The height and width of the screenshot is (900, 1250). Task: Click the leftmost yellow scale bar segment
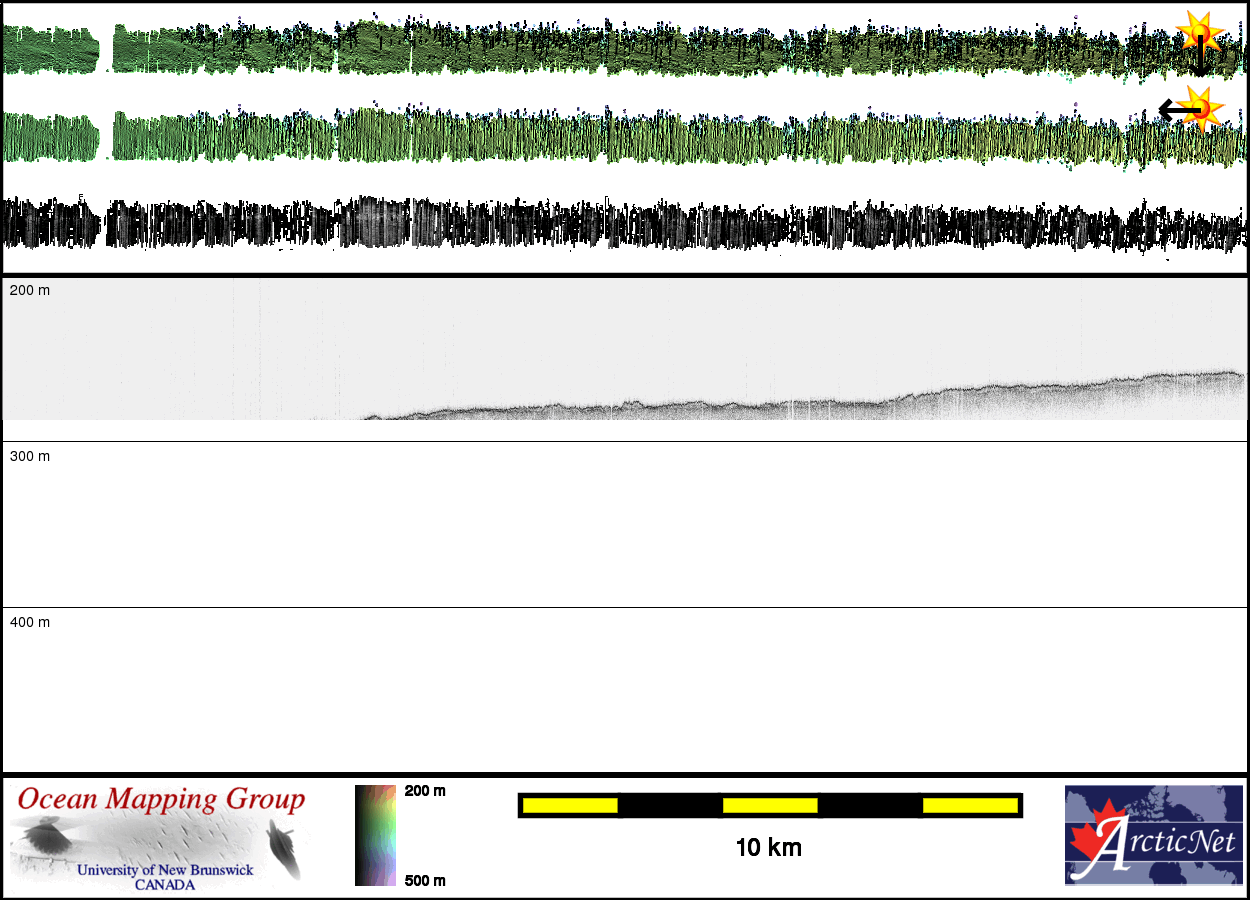[570, 805]
